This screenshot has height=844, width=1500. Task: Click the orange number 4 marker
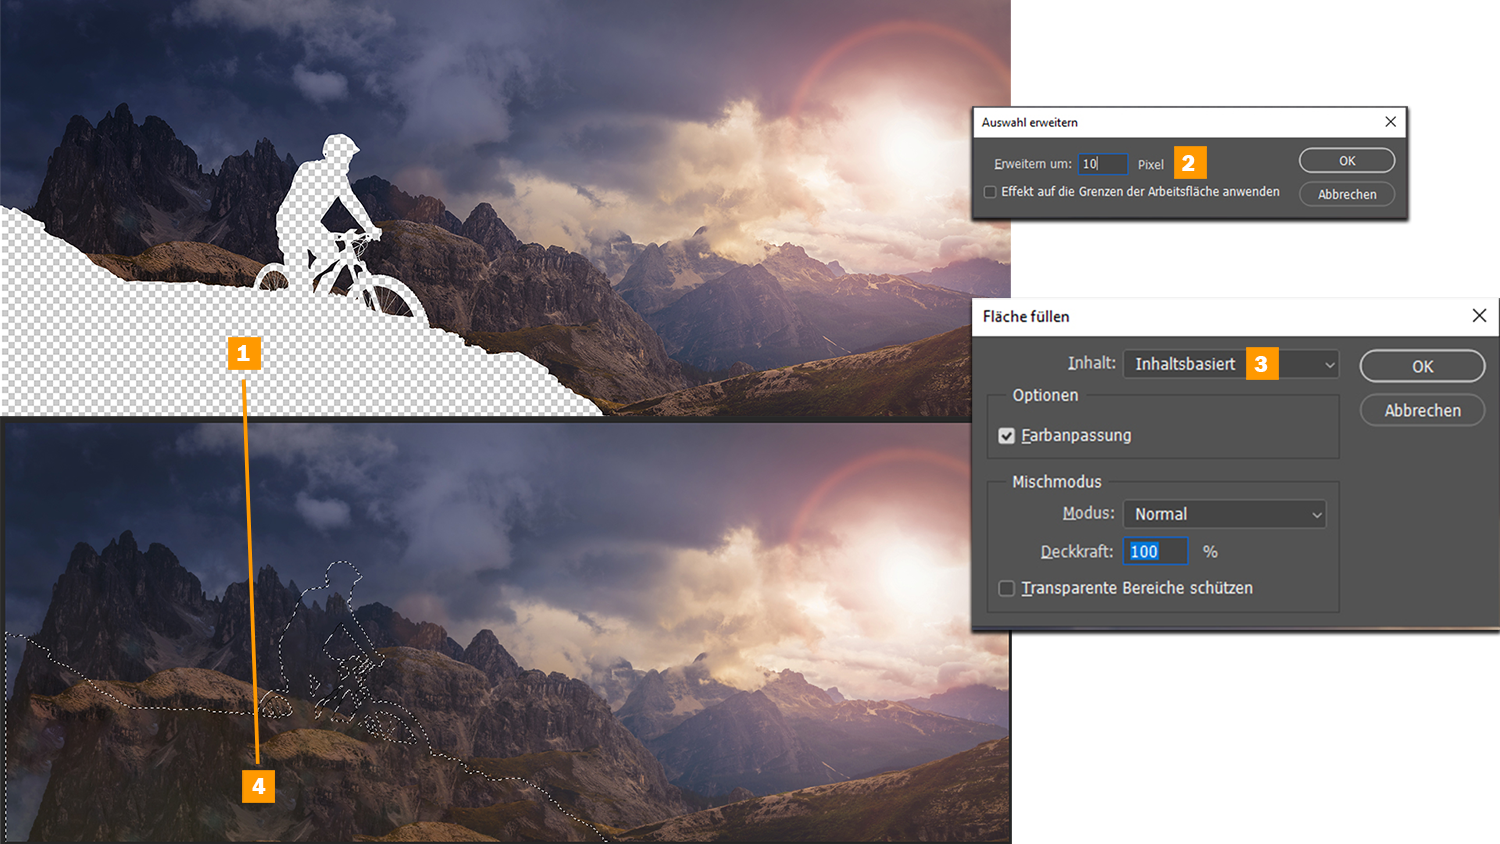259,786
